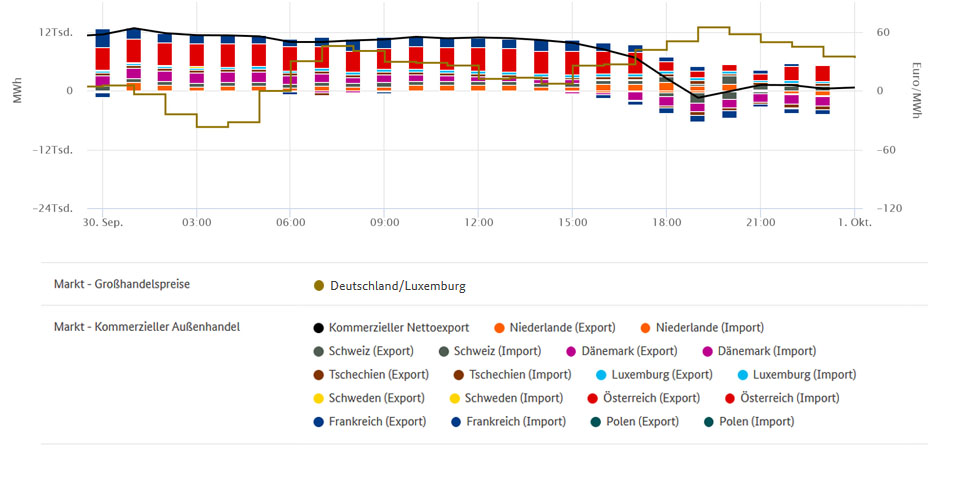Toggle Schweiz (Export) legend item
This screenshot has width=960, height=500.
point(364,351)
